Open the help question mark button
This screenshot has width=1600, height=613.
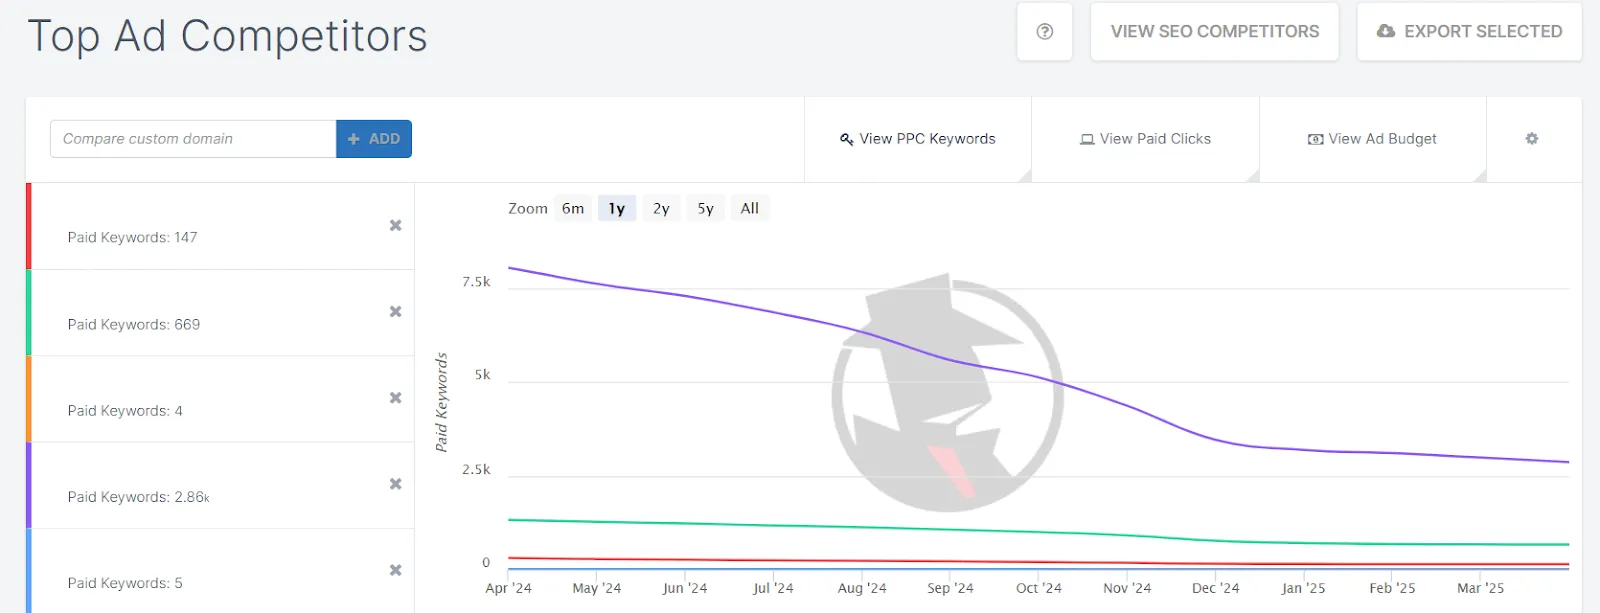click(1045, 32)
